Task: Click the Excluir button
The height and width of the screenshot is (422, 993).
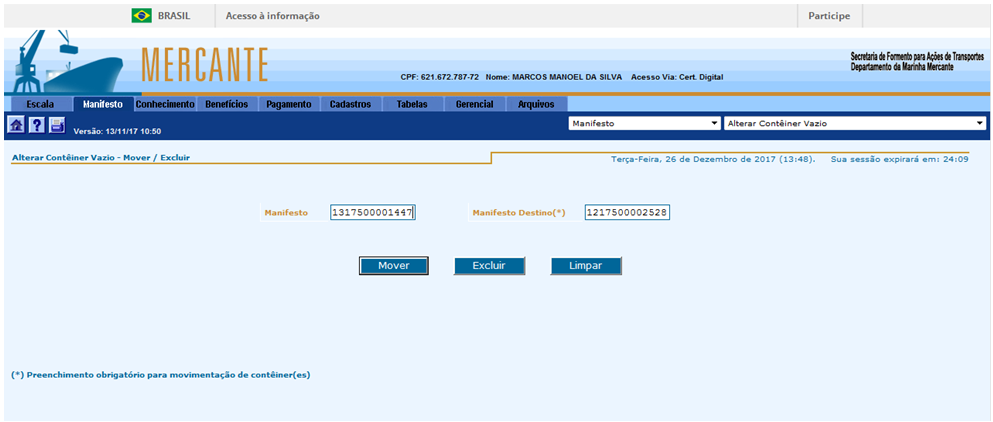Action: point(489,266)
